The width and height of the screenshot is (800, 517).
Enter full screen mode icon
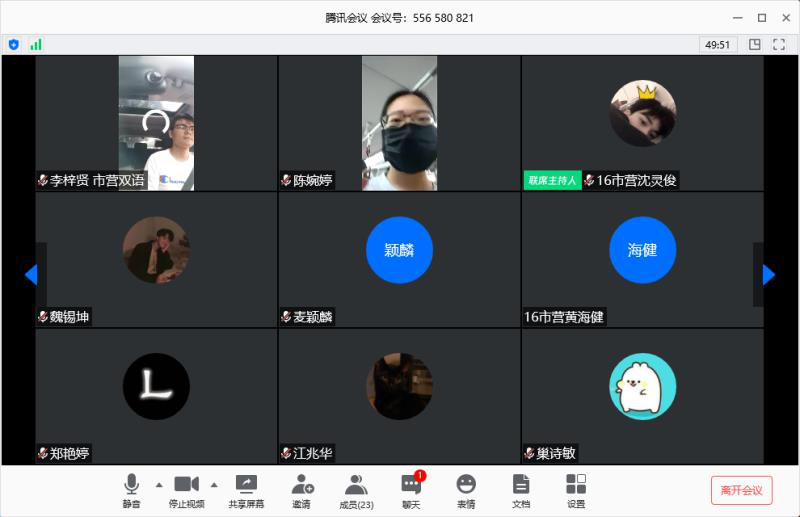click(x=780, y=44)
